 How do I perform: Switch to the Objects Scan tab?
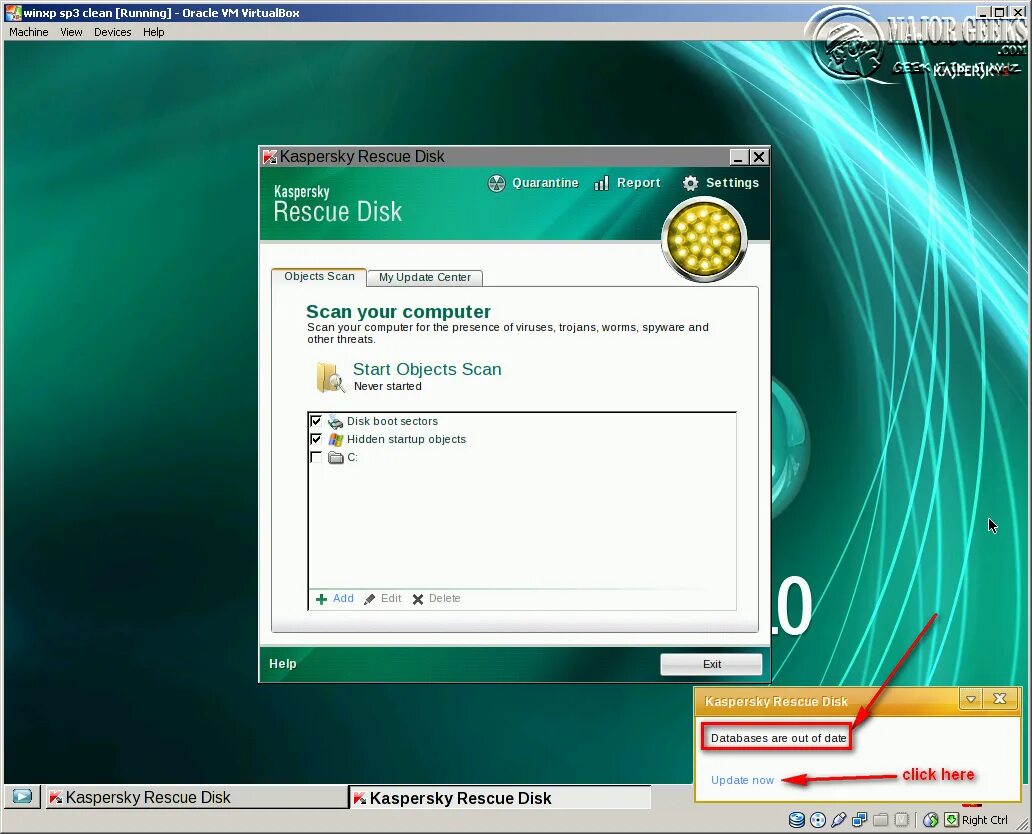point(319,276)
